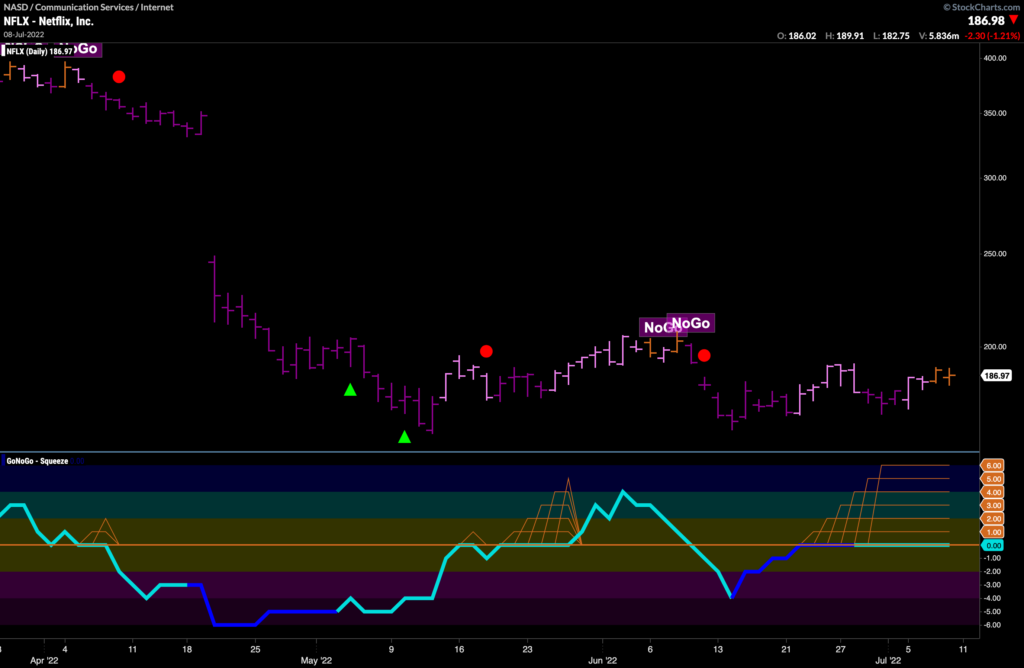Click the -6.00 squeeze axis label
Screen dimensions: 1024x668
pyautogui.click(x=993, y=625)
